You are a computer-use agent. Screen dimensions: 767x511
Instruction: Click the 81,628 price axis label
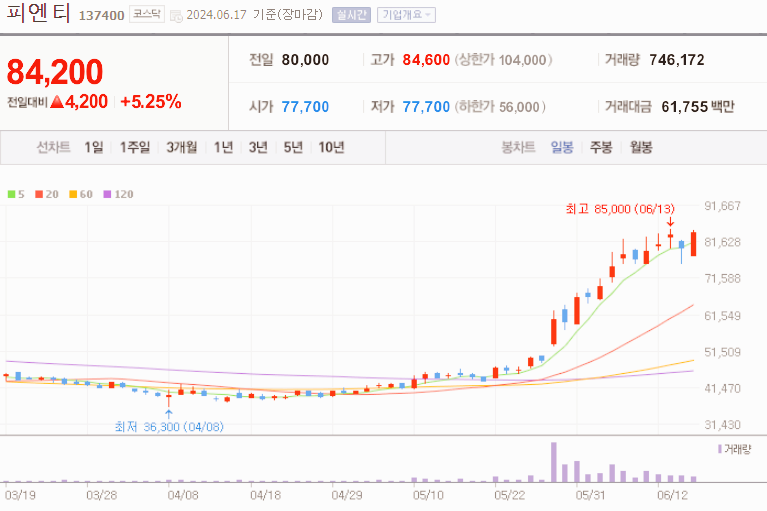722,242
